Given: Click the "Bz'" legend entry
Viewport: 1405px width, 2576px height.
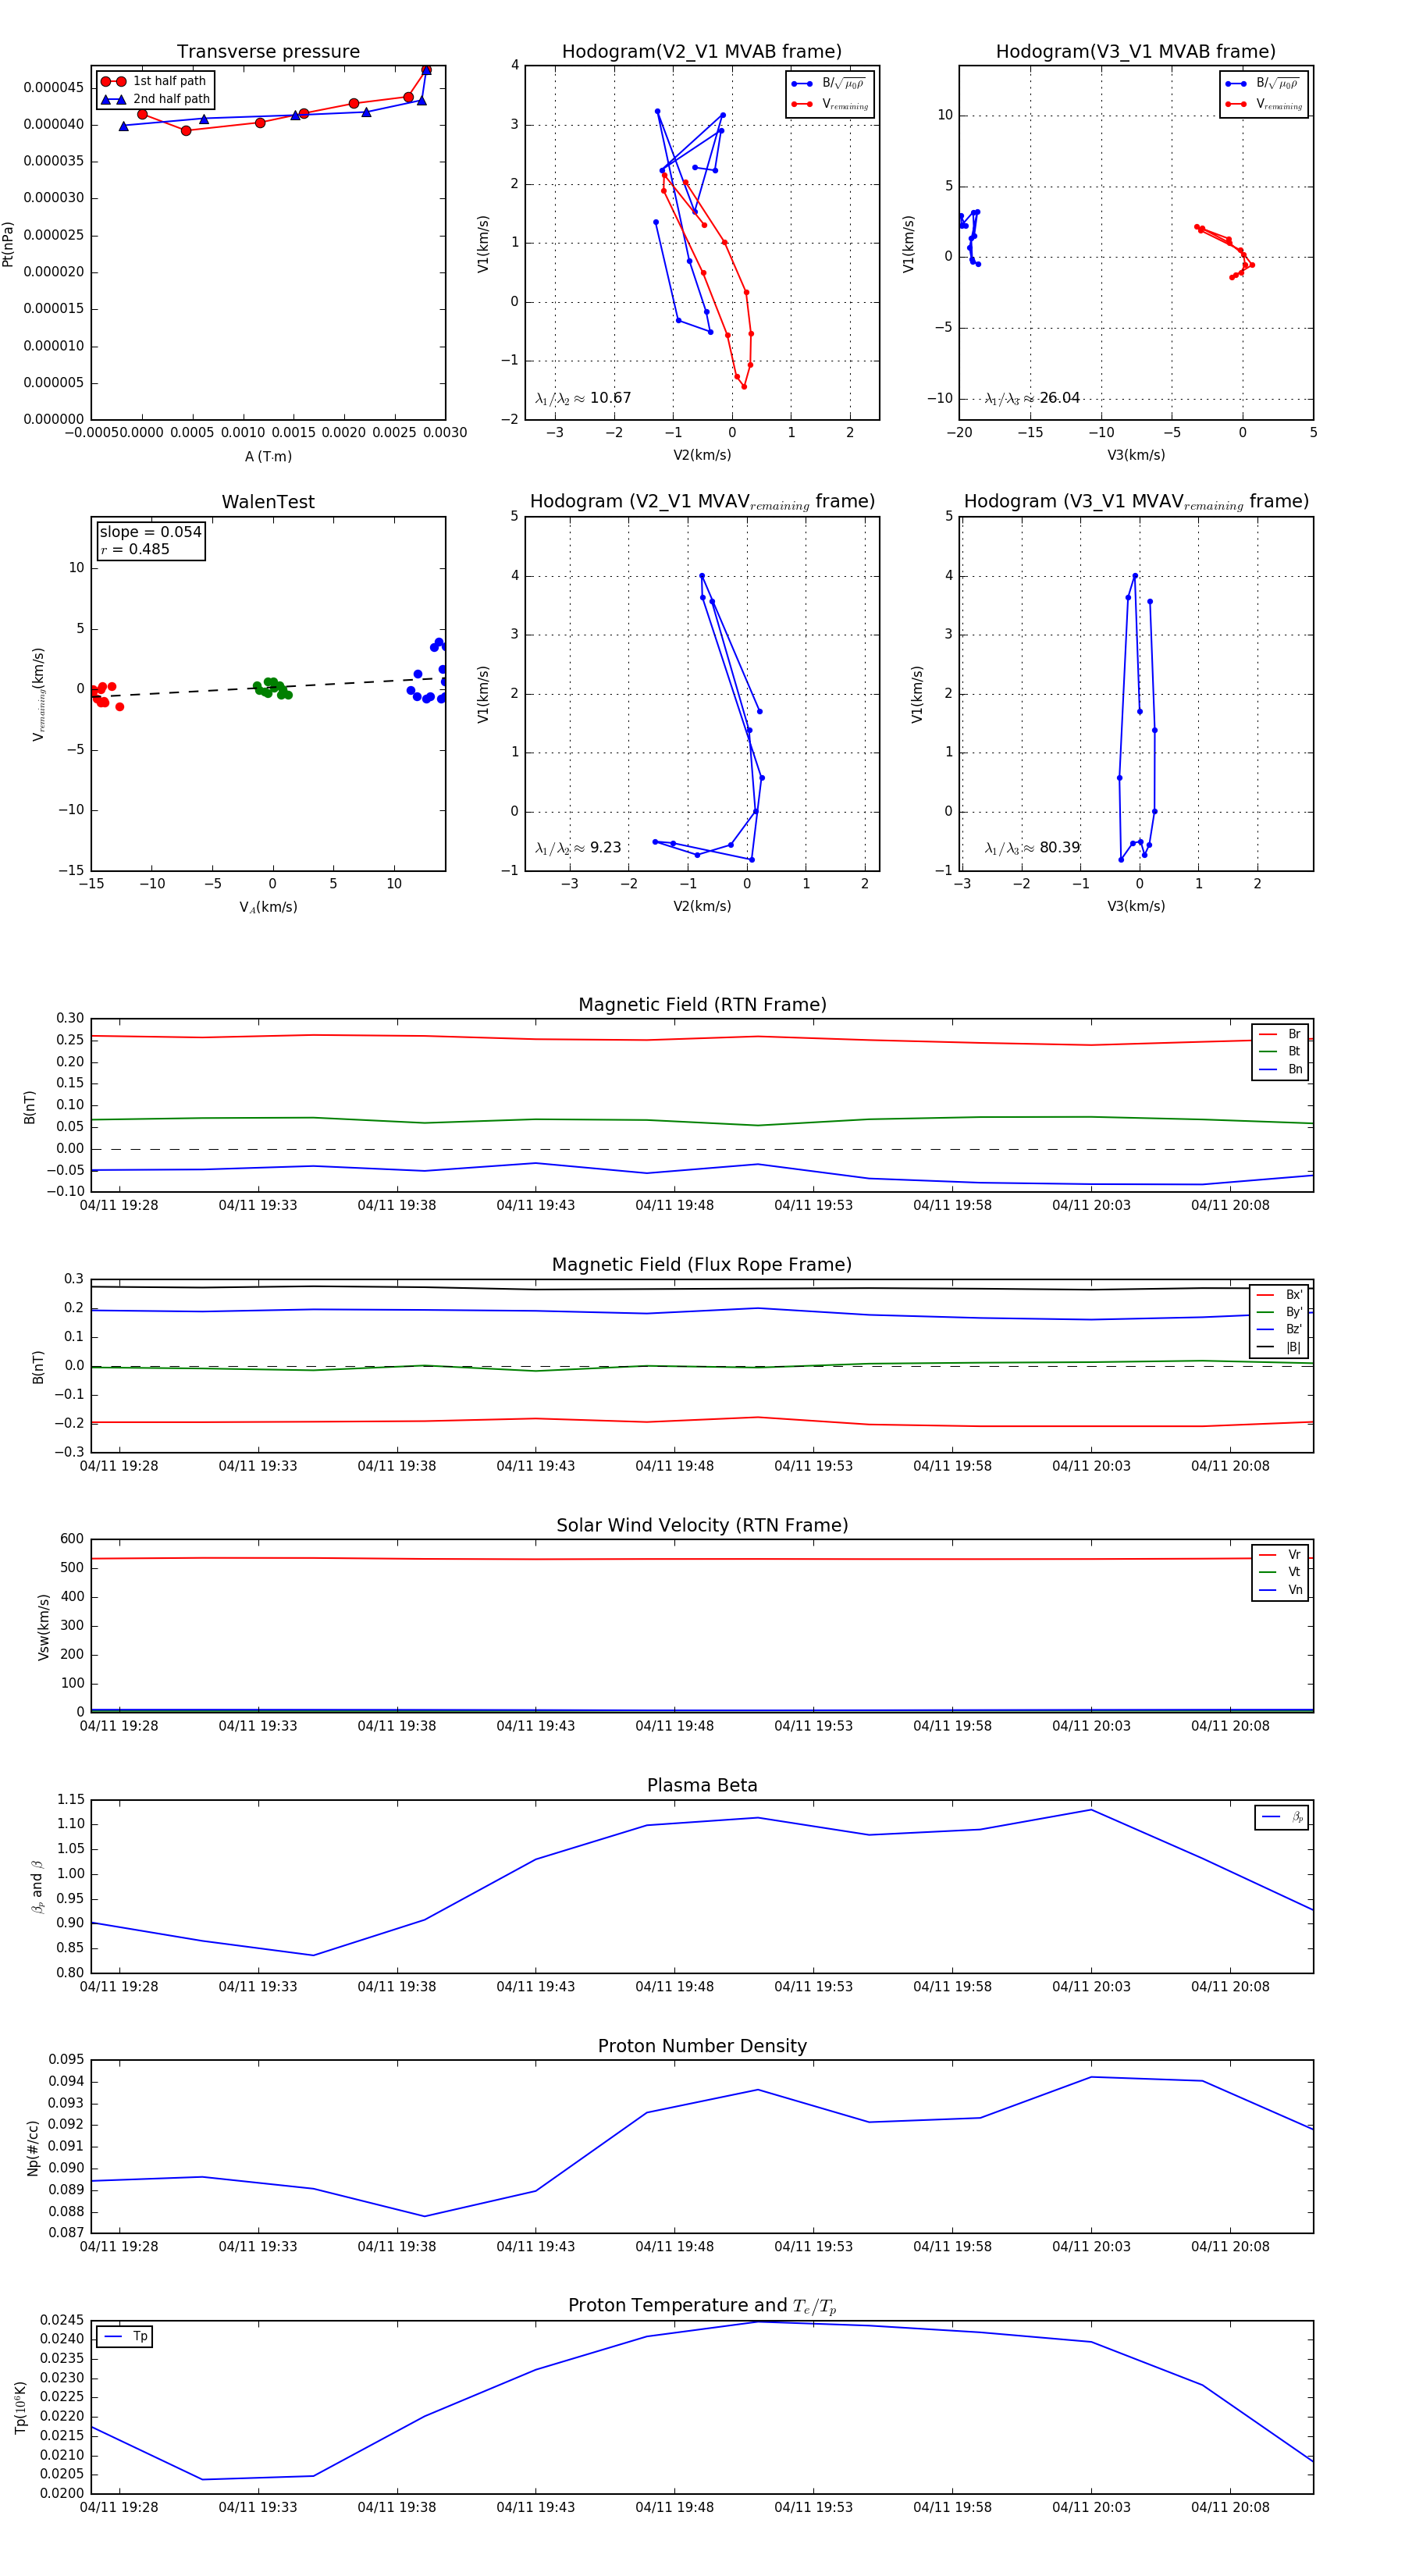Looking at the screenshot, I should point(1280,1329).
